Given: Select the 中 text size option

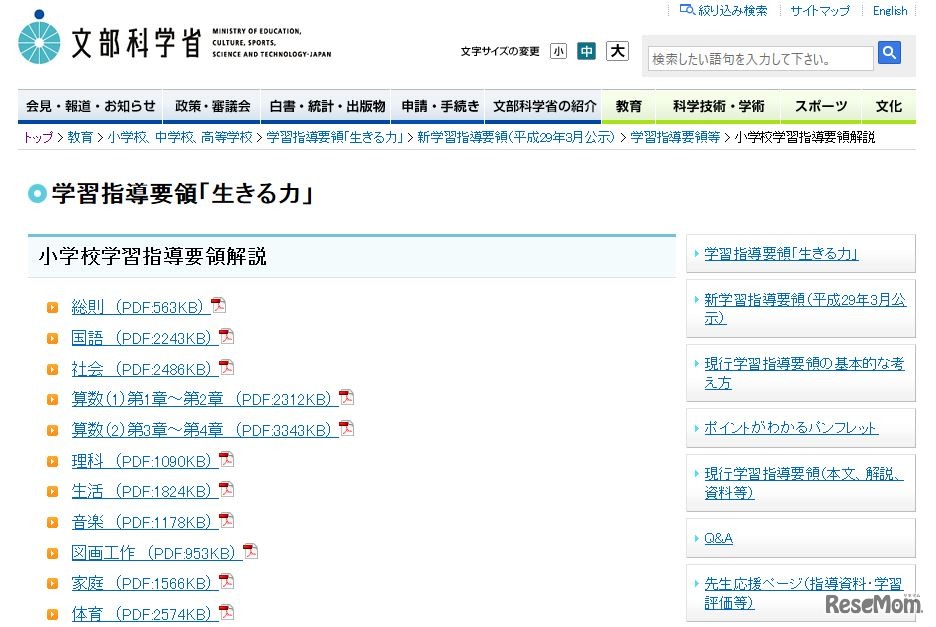Looking at the screenshot, I should tap(587, 50).
